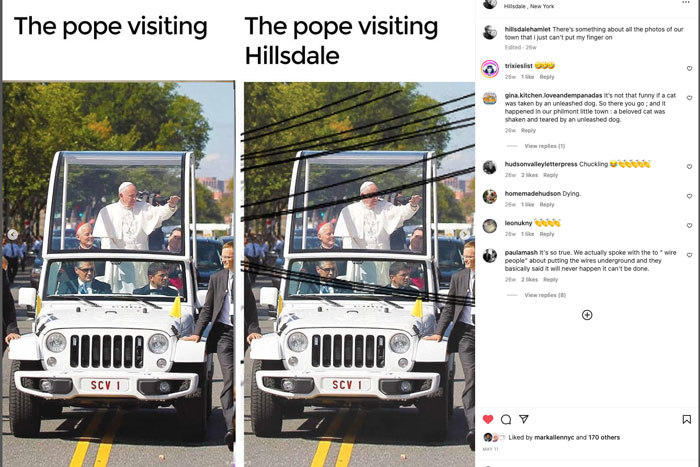Go to previous image with left arrow

click(13, 234)
